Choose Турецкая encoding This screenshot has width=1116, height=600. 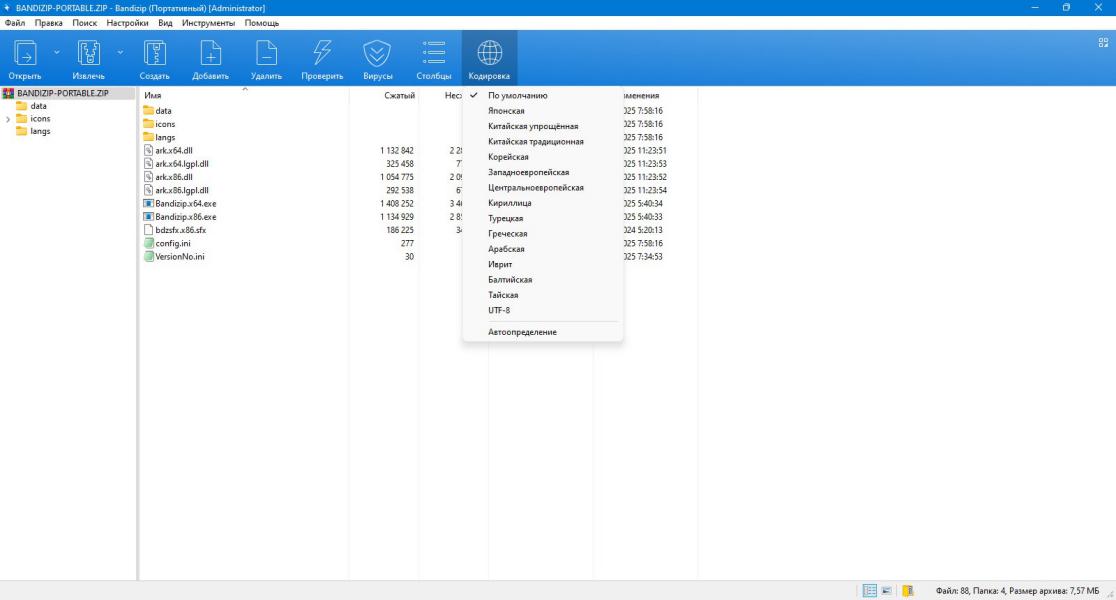[542, 219]
